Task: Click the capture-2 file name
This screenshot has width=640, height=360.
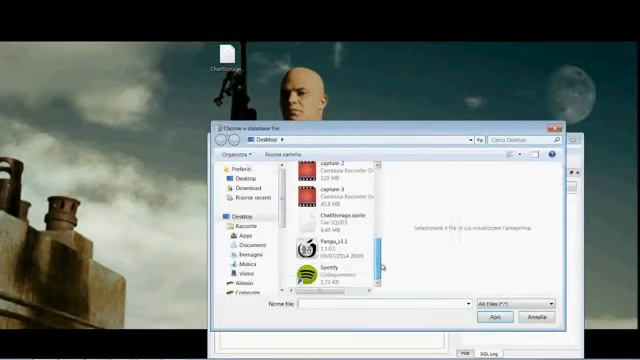Action: tap(332, 163)
